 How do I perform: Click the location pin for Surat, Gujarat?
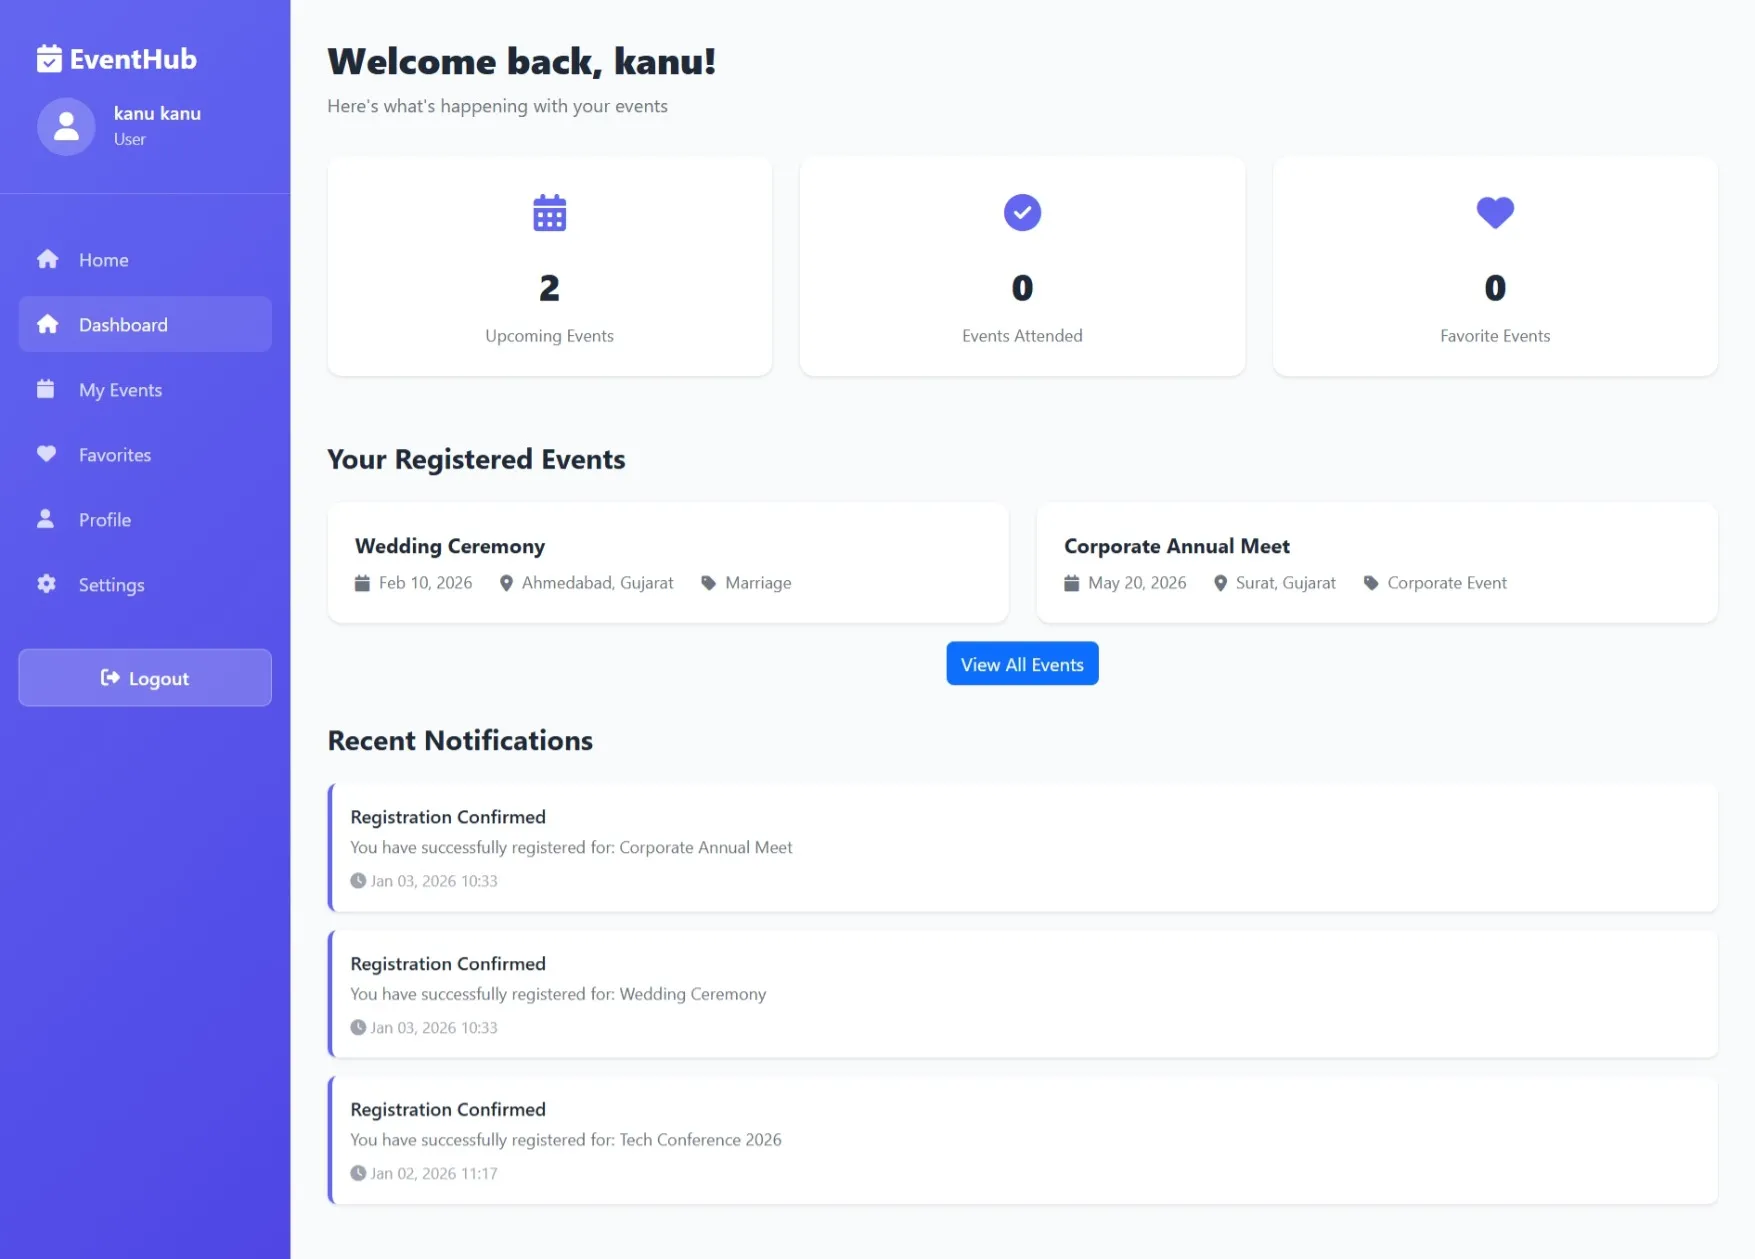pyautogui.click(x=1220, y=582)
